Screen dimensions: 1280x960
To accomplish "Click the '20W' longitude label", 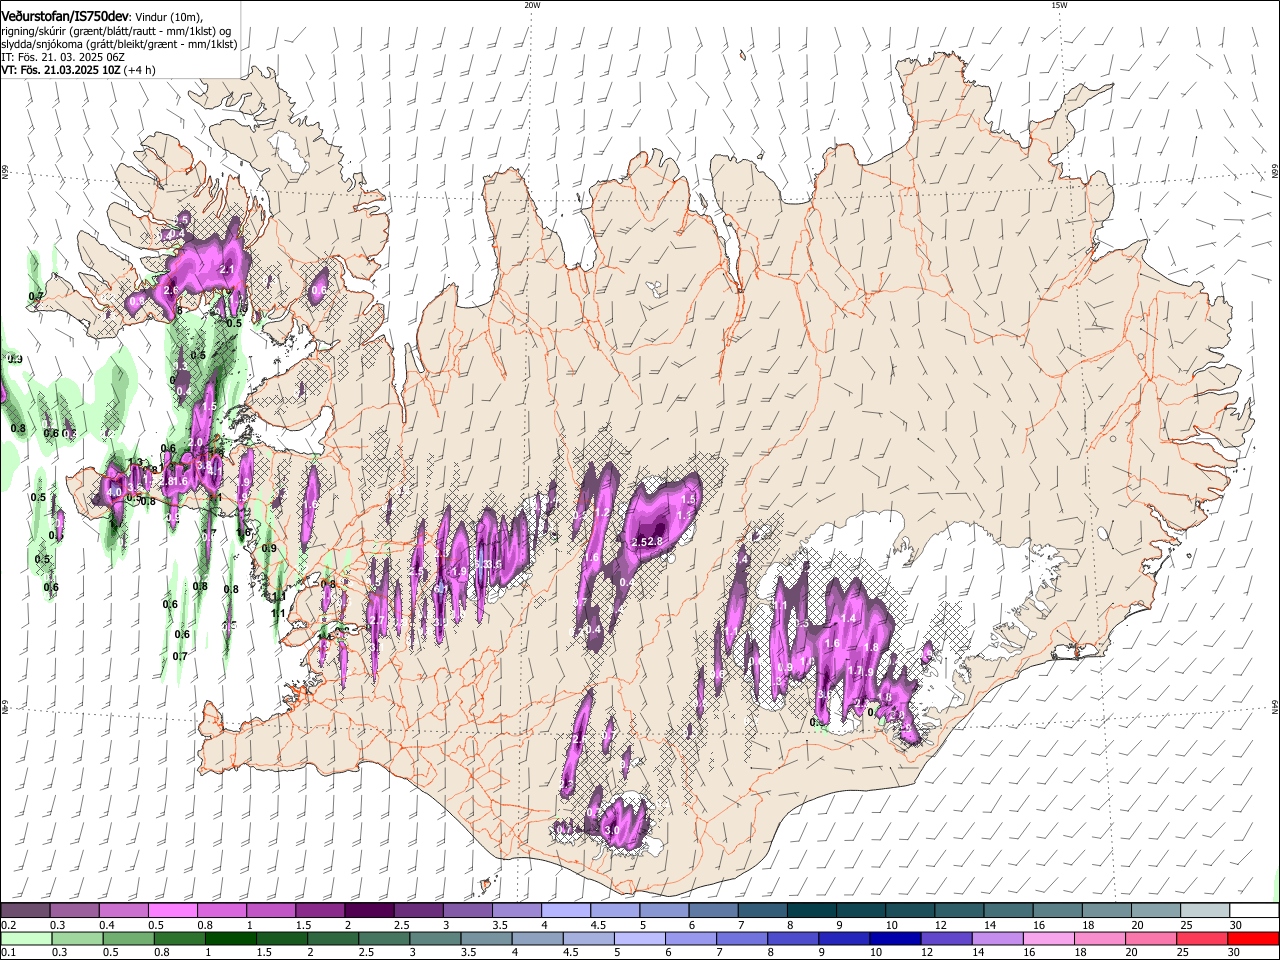I will point(532,5).
